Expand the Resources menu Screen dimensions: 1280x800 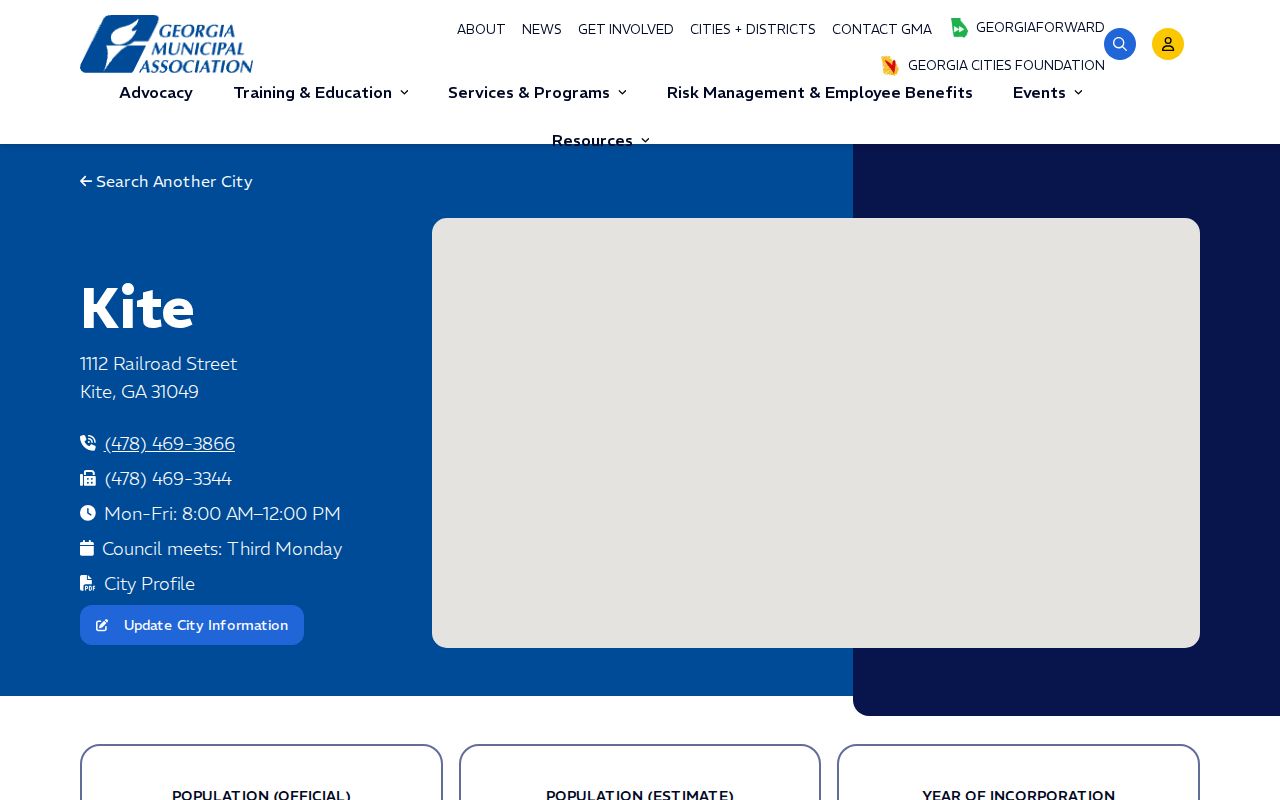[601, 141]
